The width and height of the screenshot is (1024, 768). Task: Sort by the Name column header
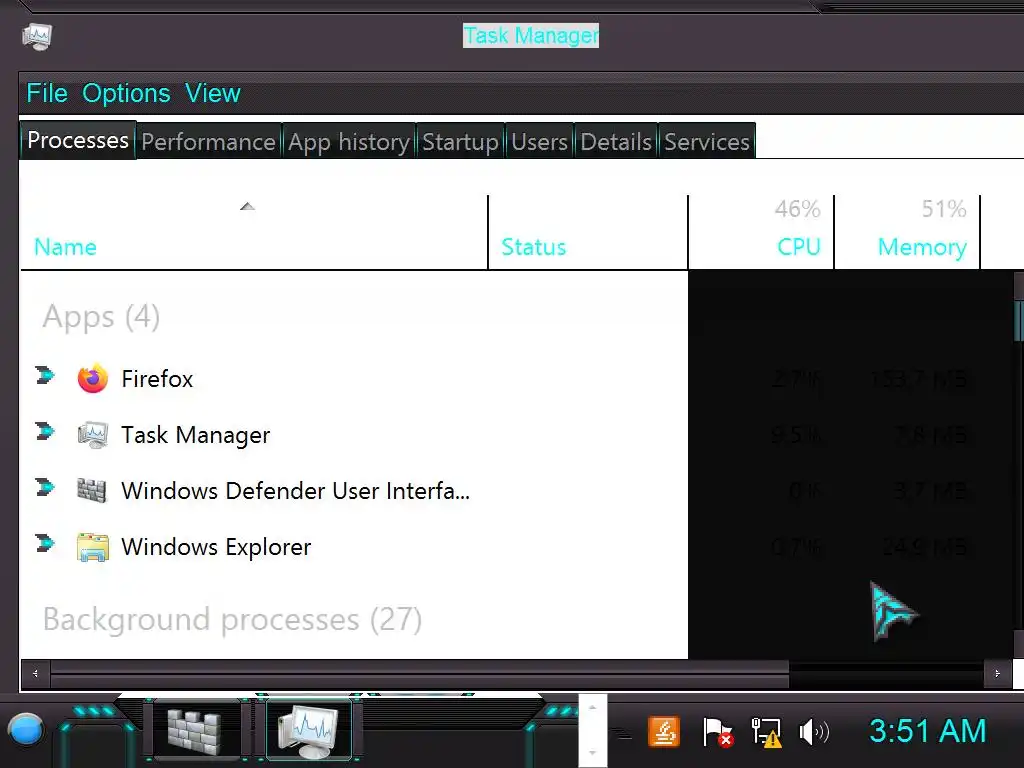(65, 247)
